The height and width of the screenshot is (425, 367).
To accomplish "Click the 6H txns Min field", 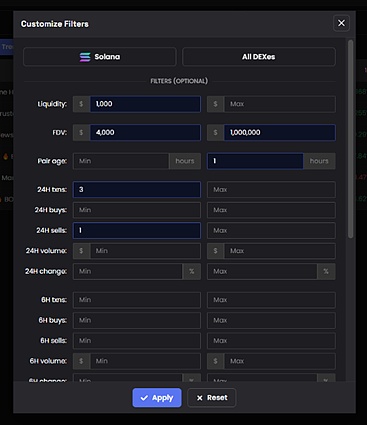I will tap(137, 300).
